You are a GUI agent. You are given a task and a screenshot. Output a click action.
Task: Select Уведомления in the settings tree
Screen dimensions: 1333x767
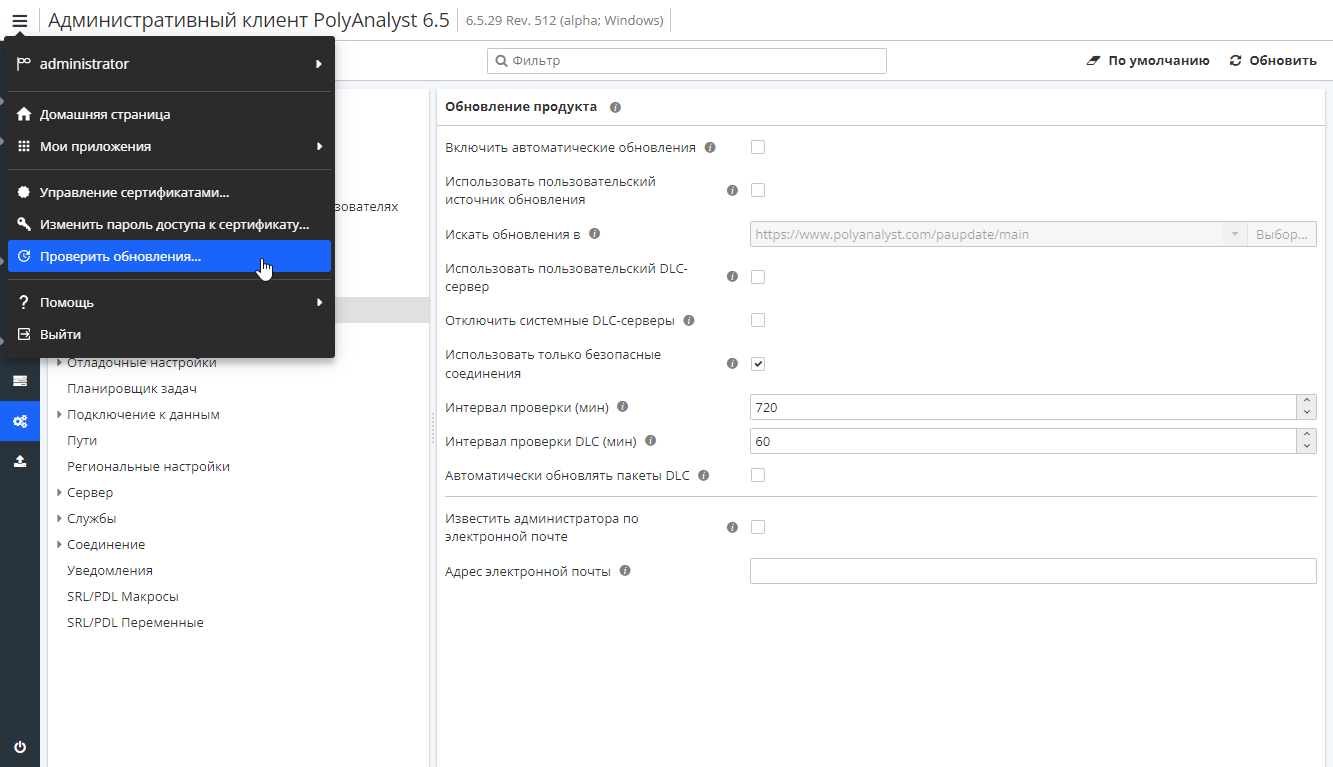[x=110, y=570]
